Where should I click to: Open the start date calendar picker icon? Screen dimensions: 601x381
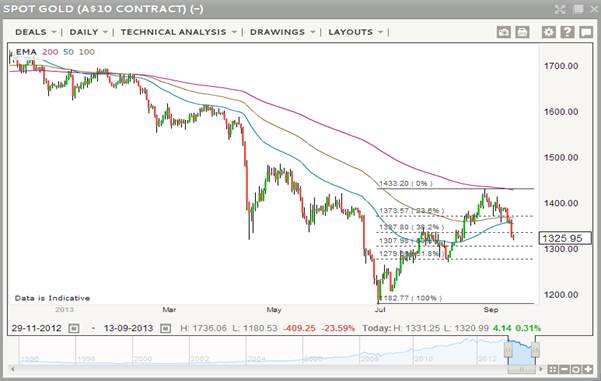(74, 328)
